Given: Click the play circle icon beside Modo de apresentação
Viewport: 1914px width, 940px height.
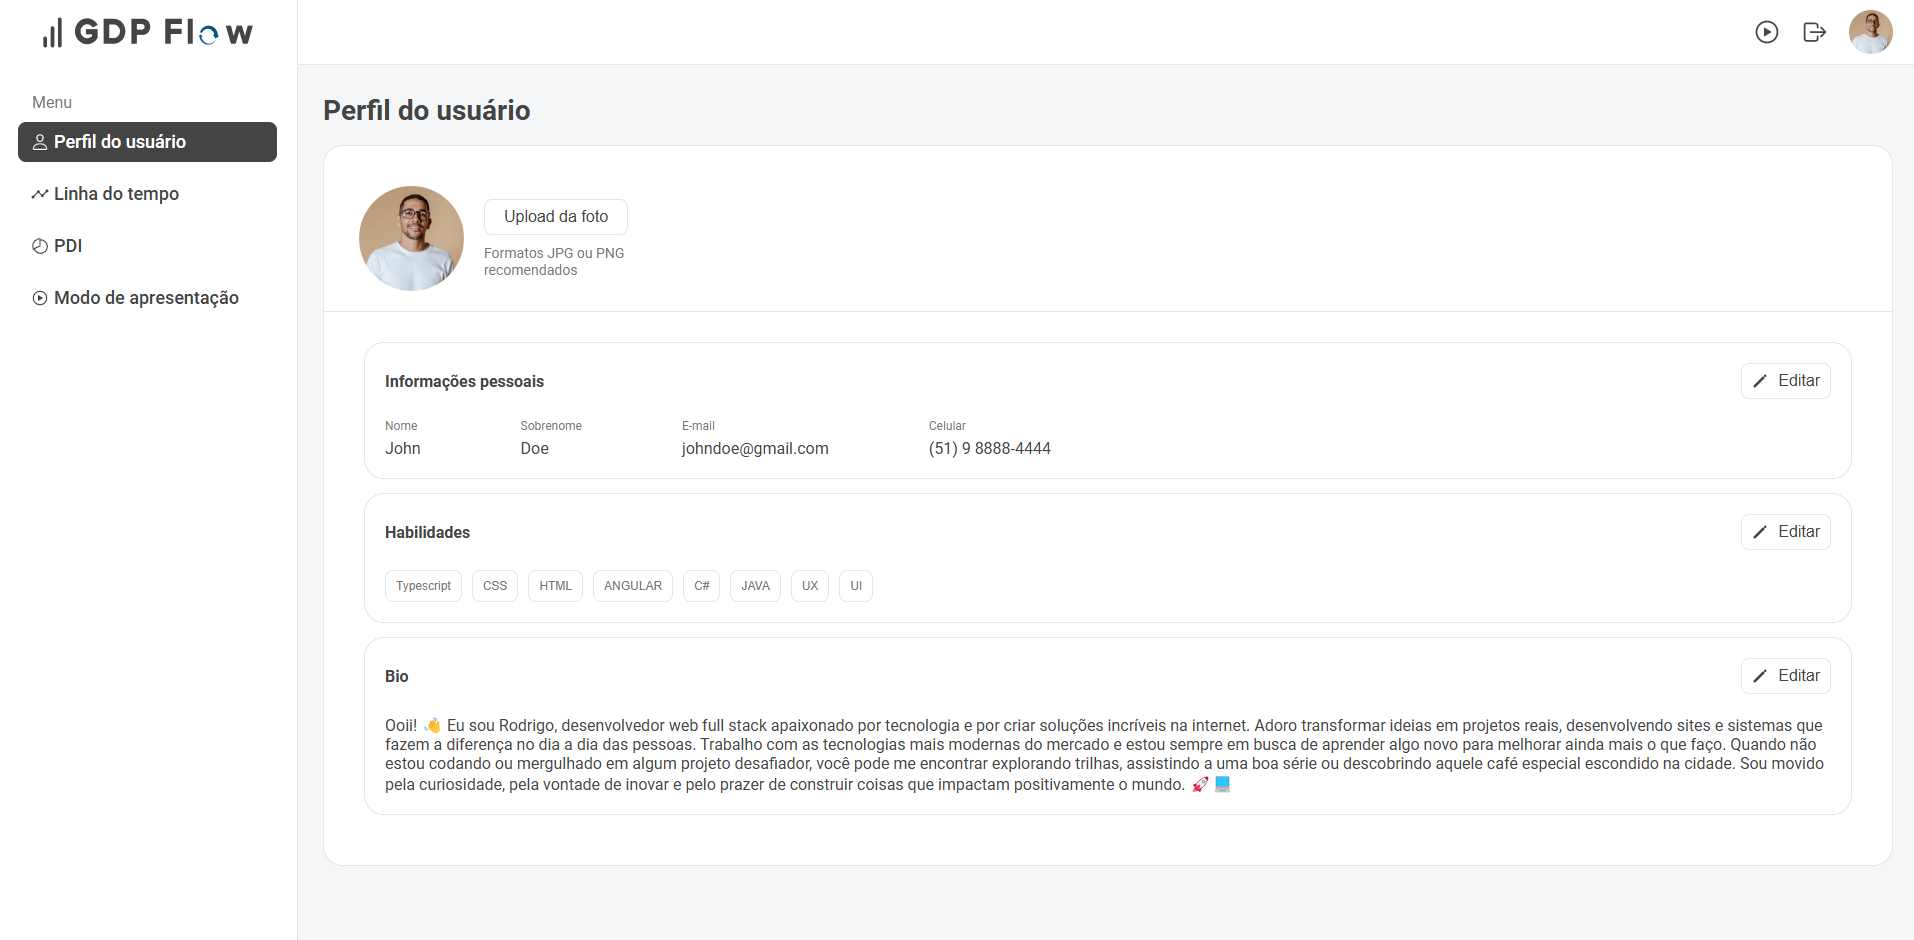Looking at the screenshot, I should (39, 297).
